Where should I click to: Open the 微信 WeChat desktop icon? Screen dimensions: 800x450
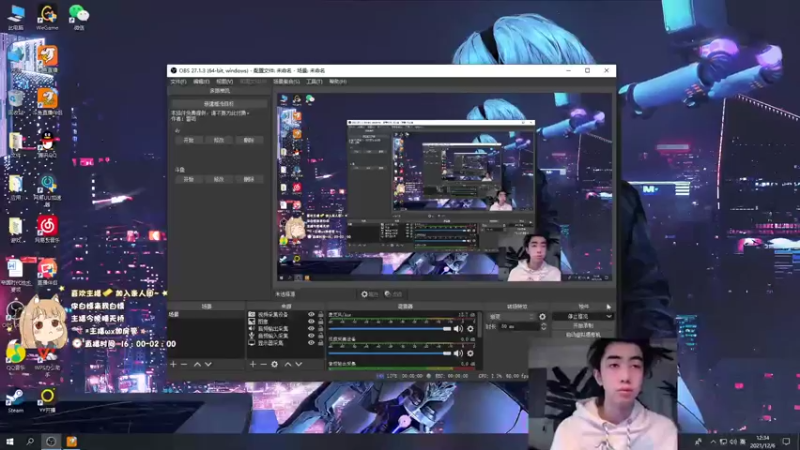(79, 17)
